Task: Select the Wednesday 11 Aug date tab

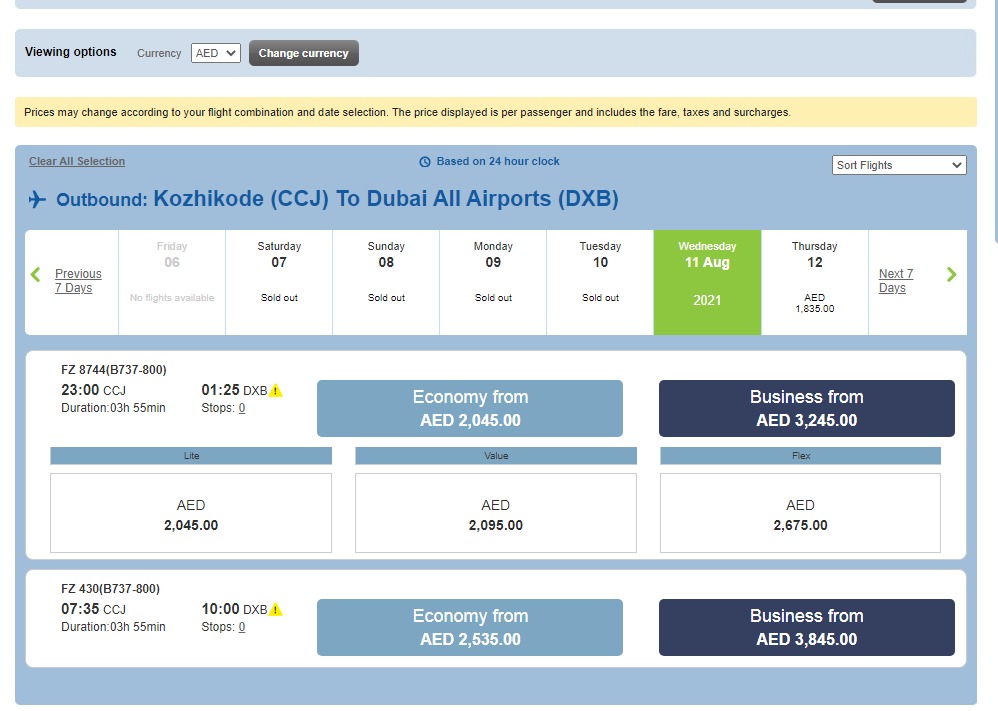Action: tap(707, 282)
